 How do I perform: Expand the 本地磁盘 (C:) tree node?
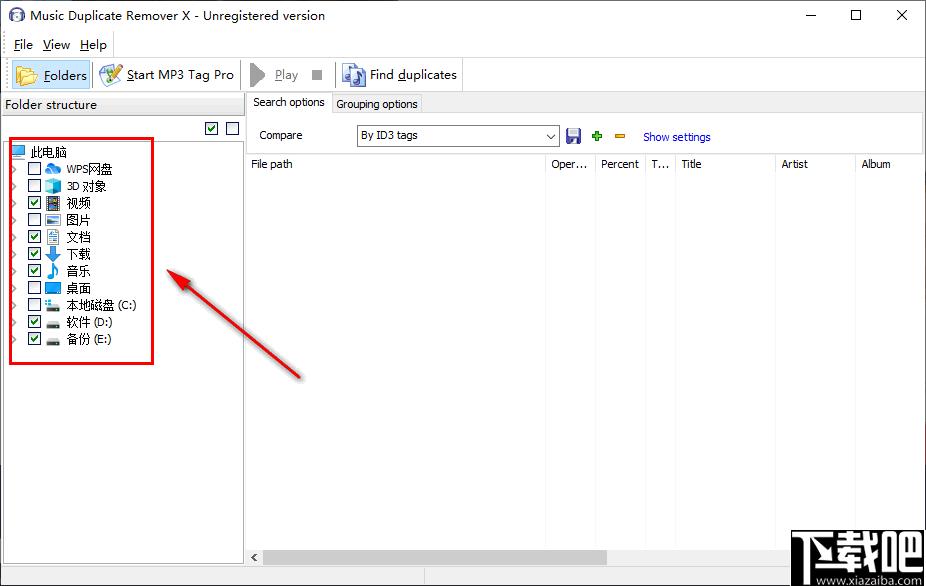tap(14, 305)
